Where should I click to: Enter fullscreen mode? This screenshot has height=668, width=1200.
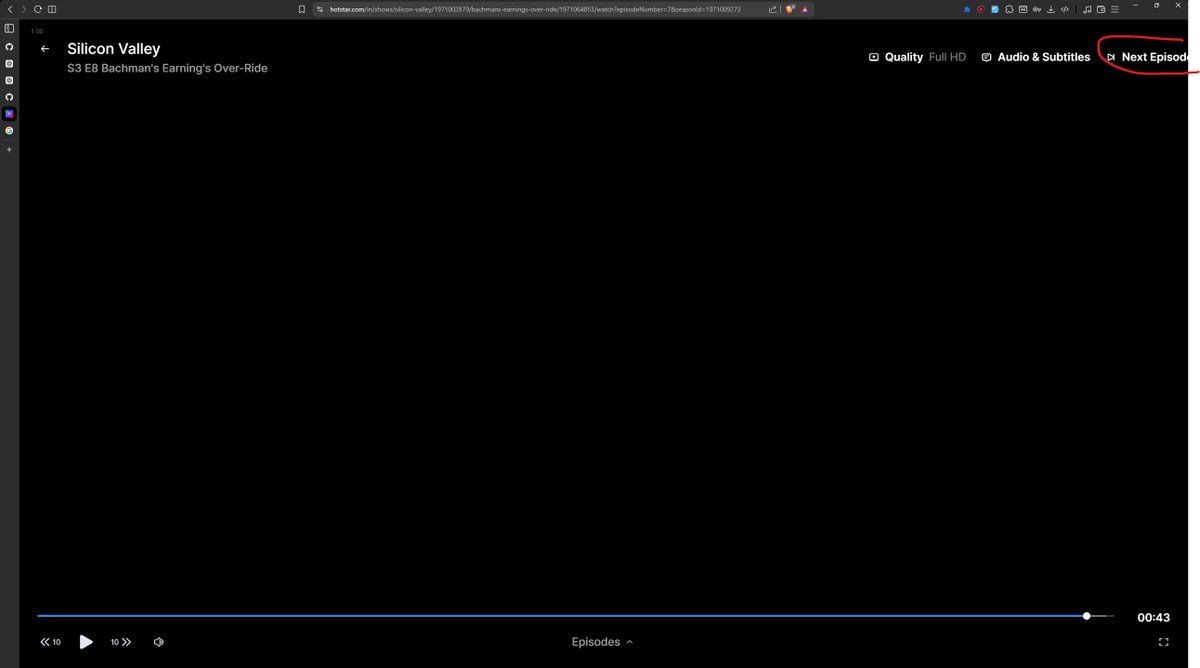click(1163, 642)
